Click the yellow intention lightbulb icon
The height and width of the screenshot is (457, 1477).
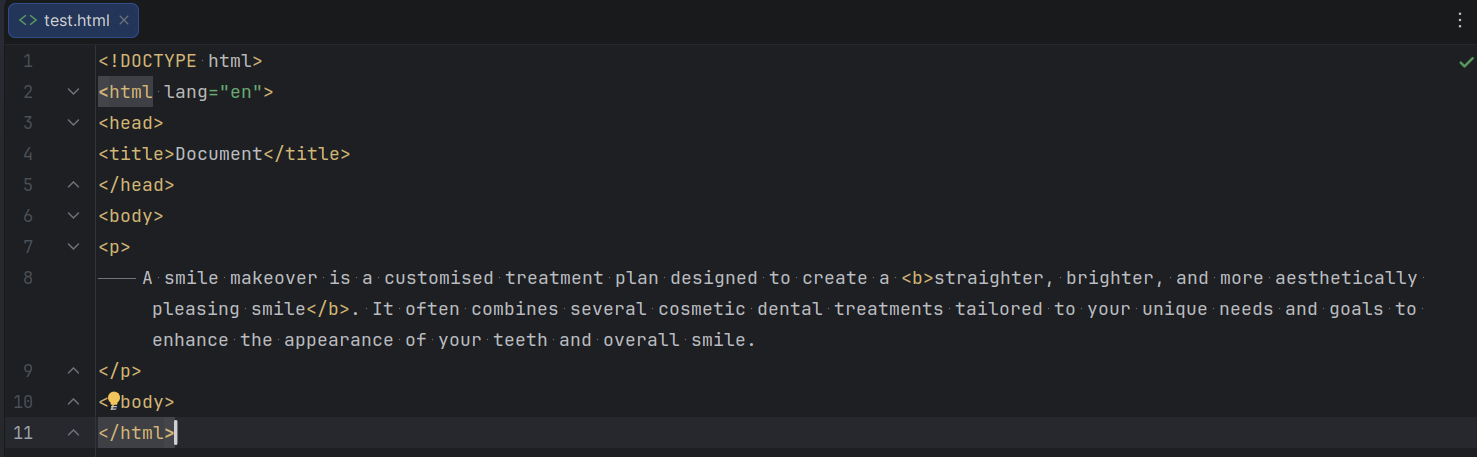[x=114, y=401]
